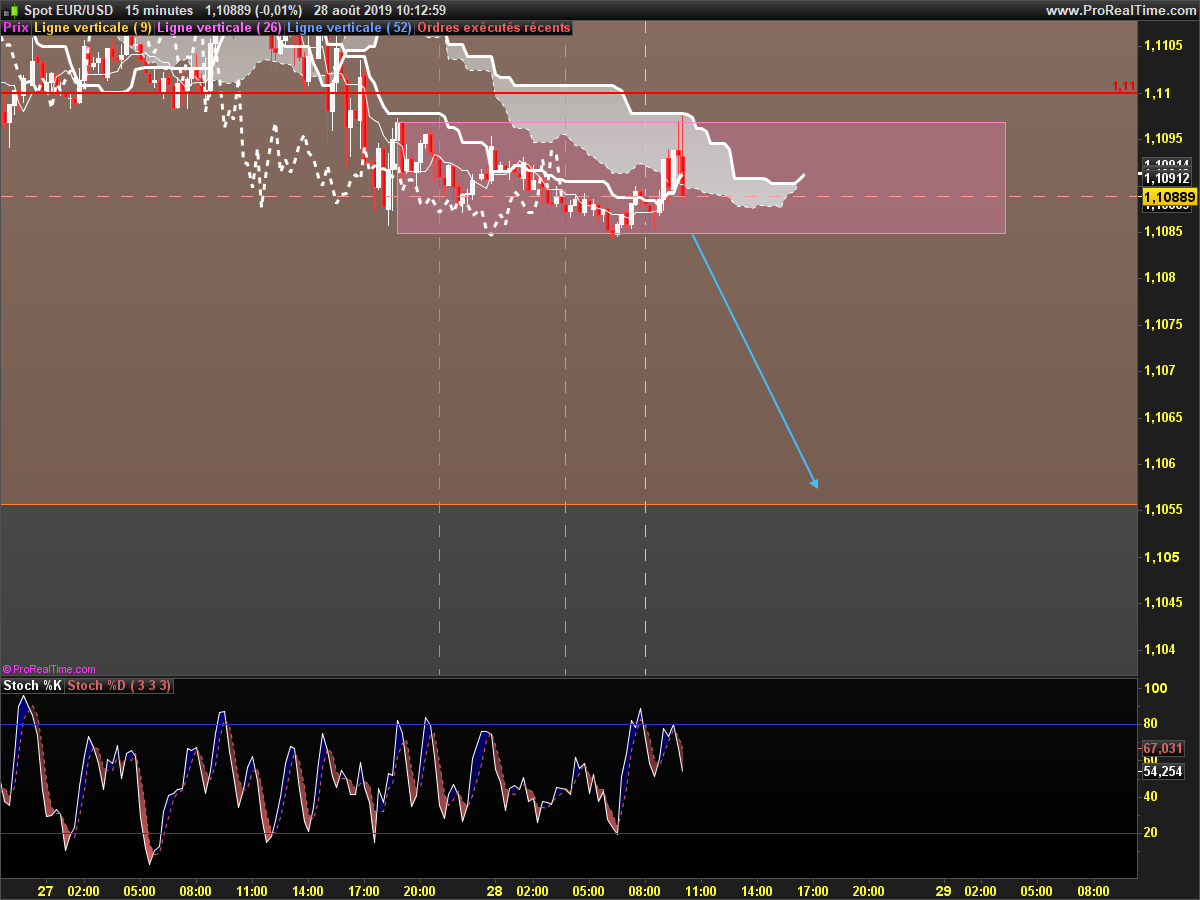This screenshot has width=1200, height=900.
Task: Open the www.ProRealTime.com link
Action: 1119,10
